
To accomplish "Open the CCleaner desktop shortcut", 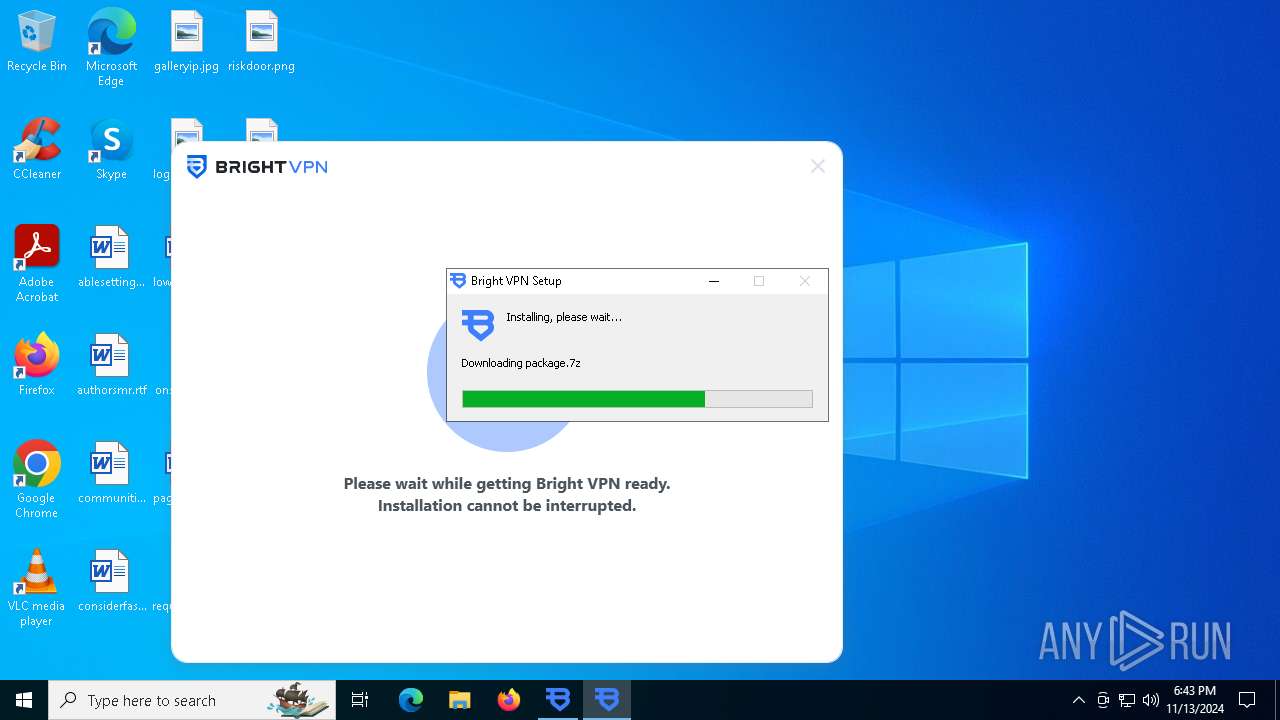I will pyautogui.click(x=37, y=150).
